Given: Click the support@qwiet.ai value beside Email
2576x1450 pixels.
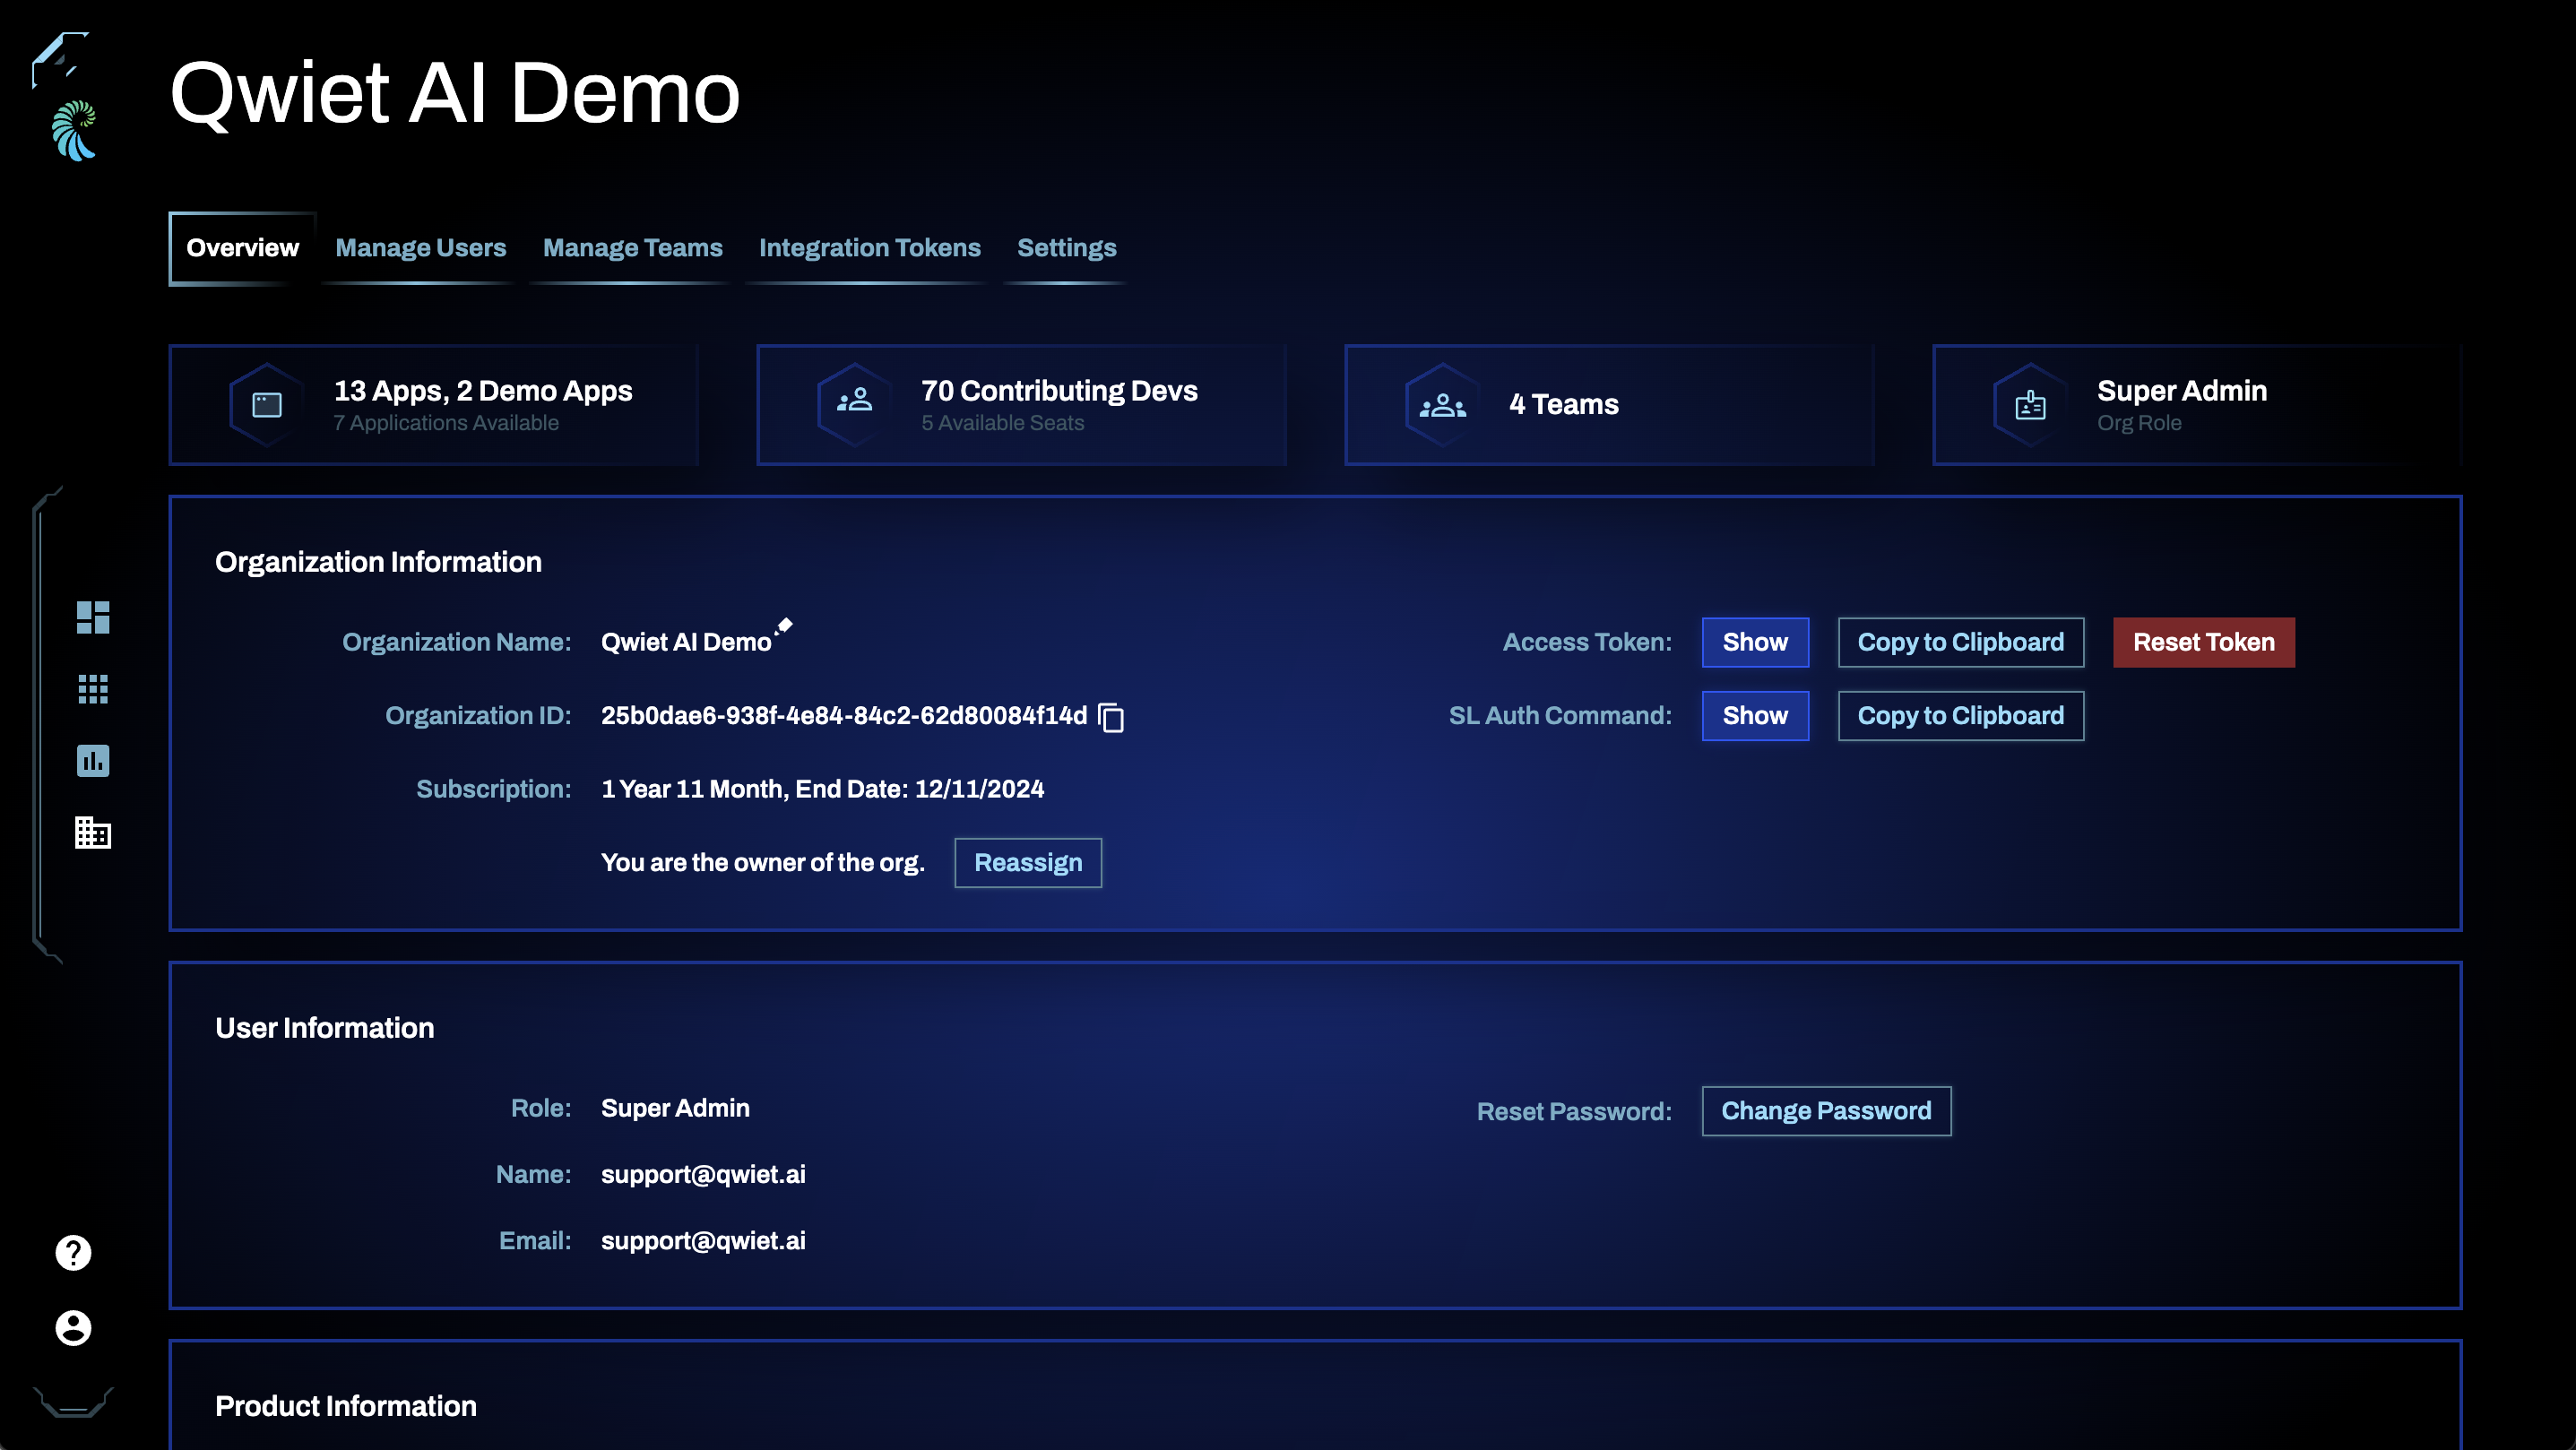Looking at the screenshot, I should [x=703, y=1241].
